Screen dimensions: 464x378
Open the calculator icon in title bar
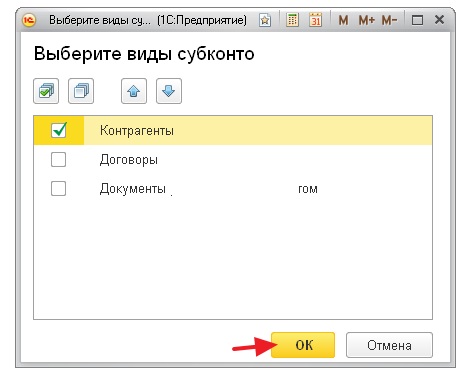pyautogui.click(x=292, y=20)
